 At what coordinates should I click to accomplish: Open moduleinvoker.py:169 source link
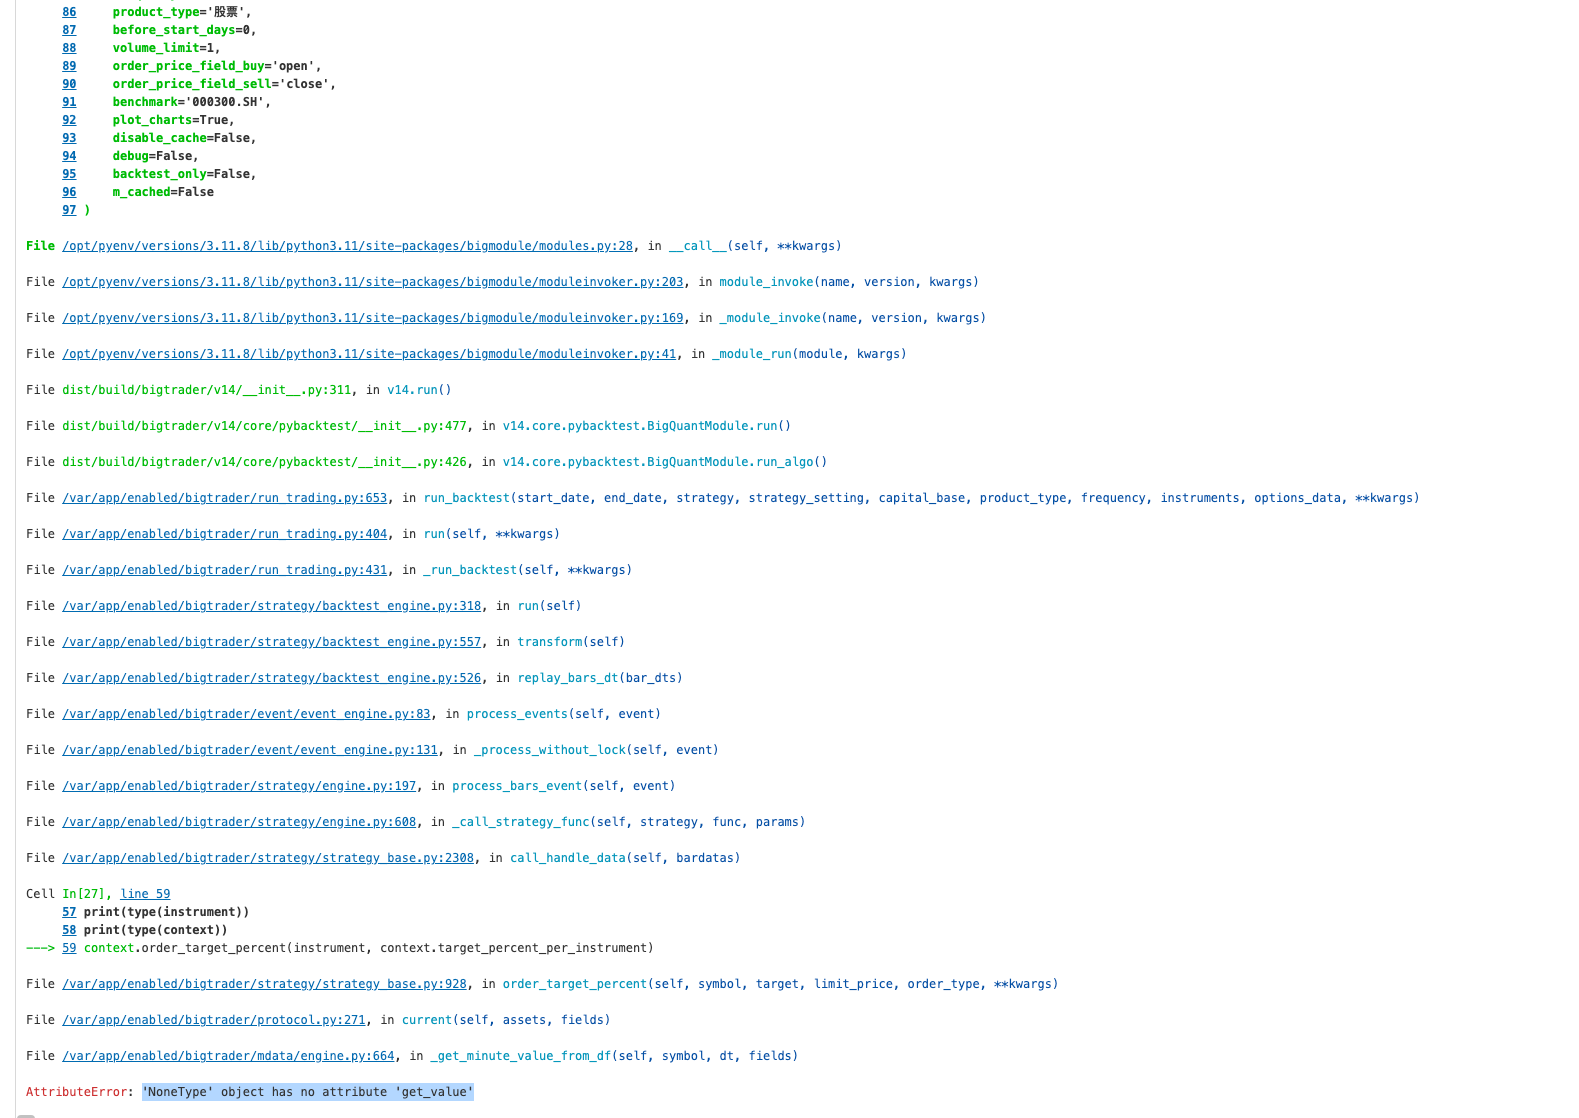coord(372,318)
